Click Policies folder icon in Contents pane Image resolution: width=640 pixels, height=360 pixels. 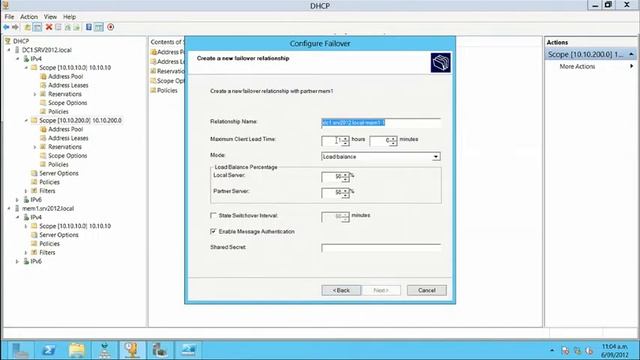153,91
